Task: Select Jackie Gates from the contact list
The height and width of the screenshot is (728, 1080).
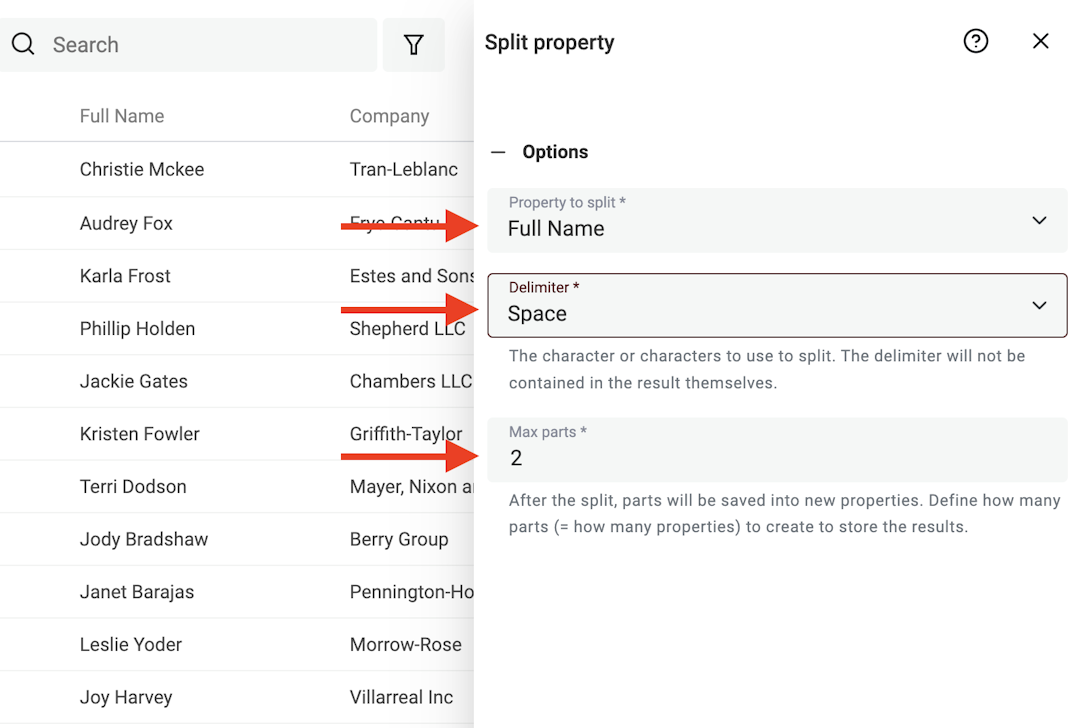Action: click(x=133, y=381)
